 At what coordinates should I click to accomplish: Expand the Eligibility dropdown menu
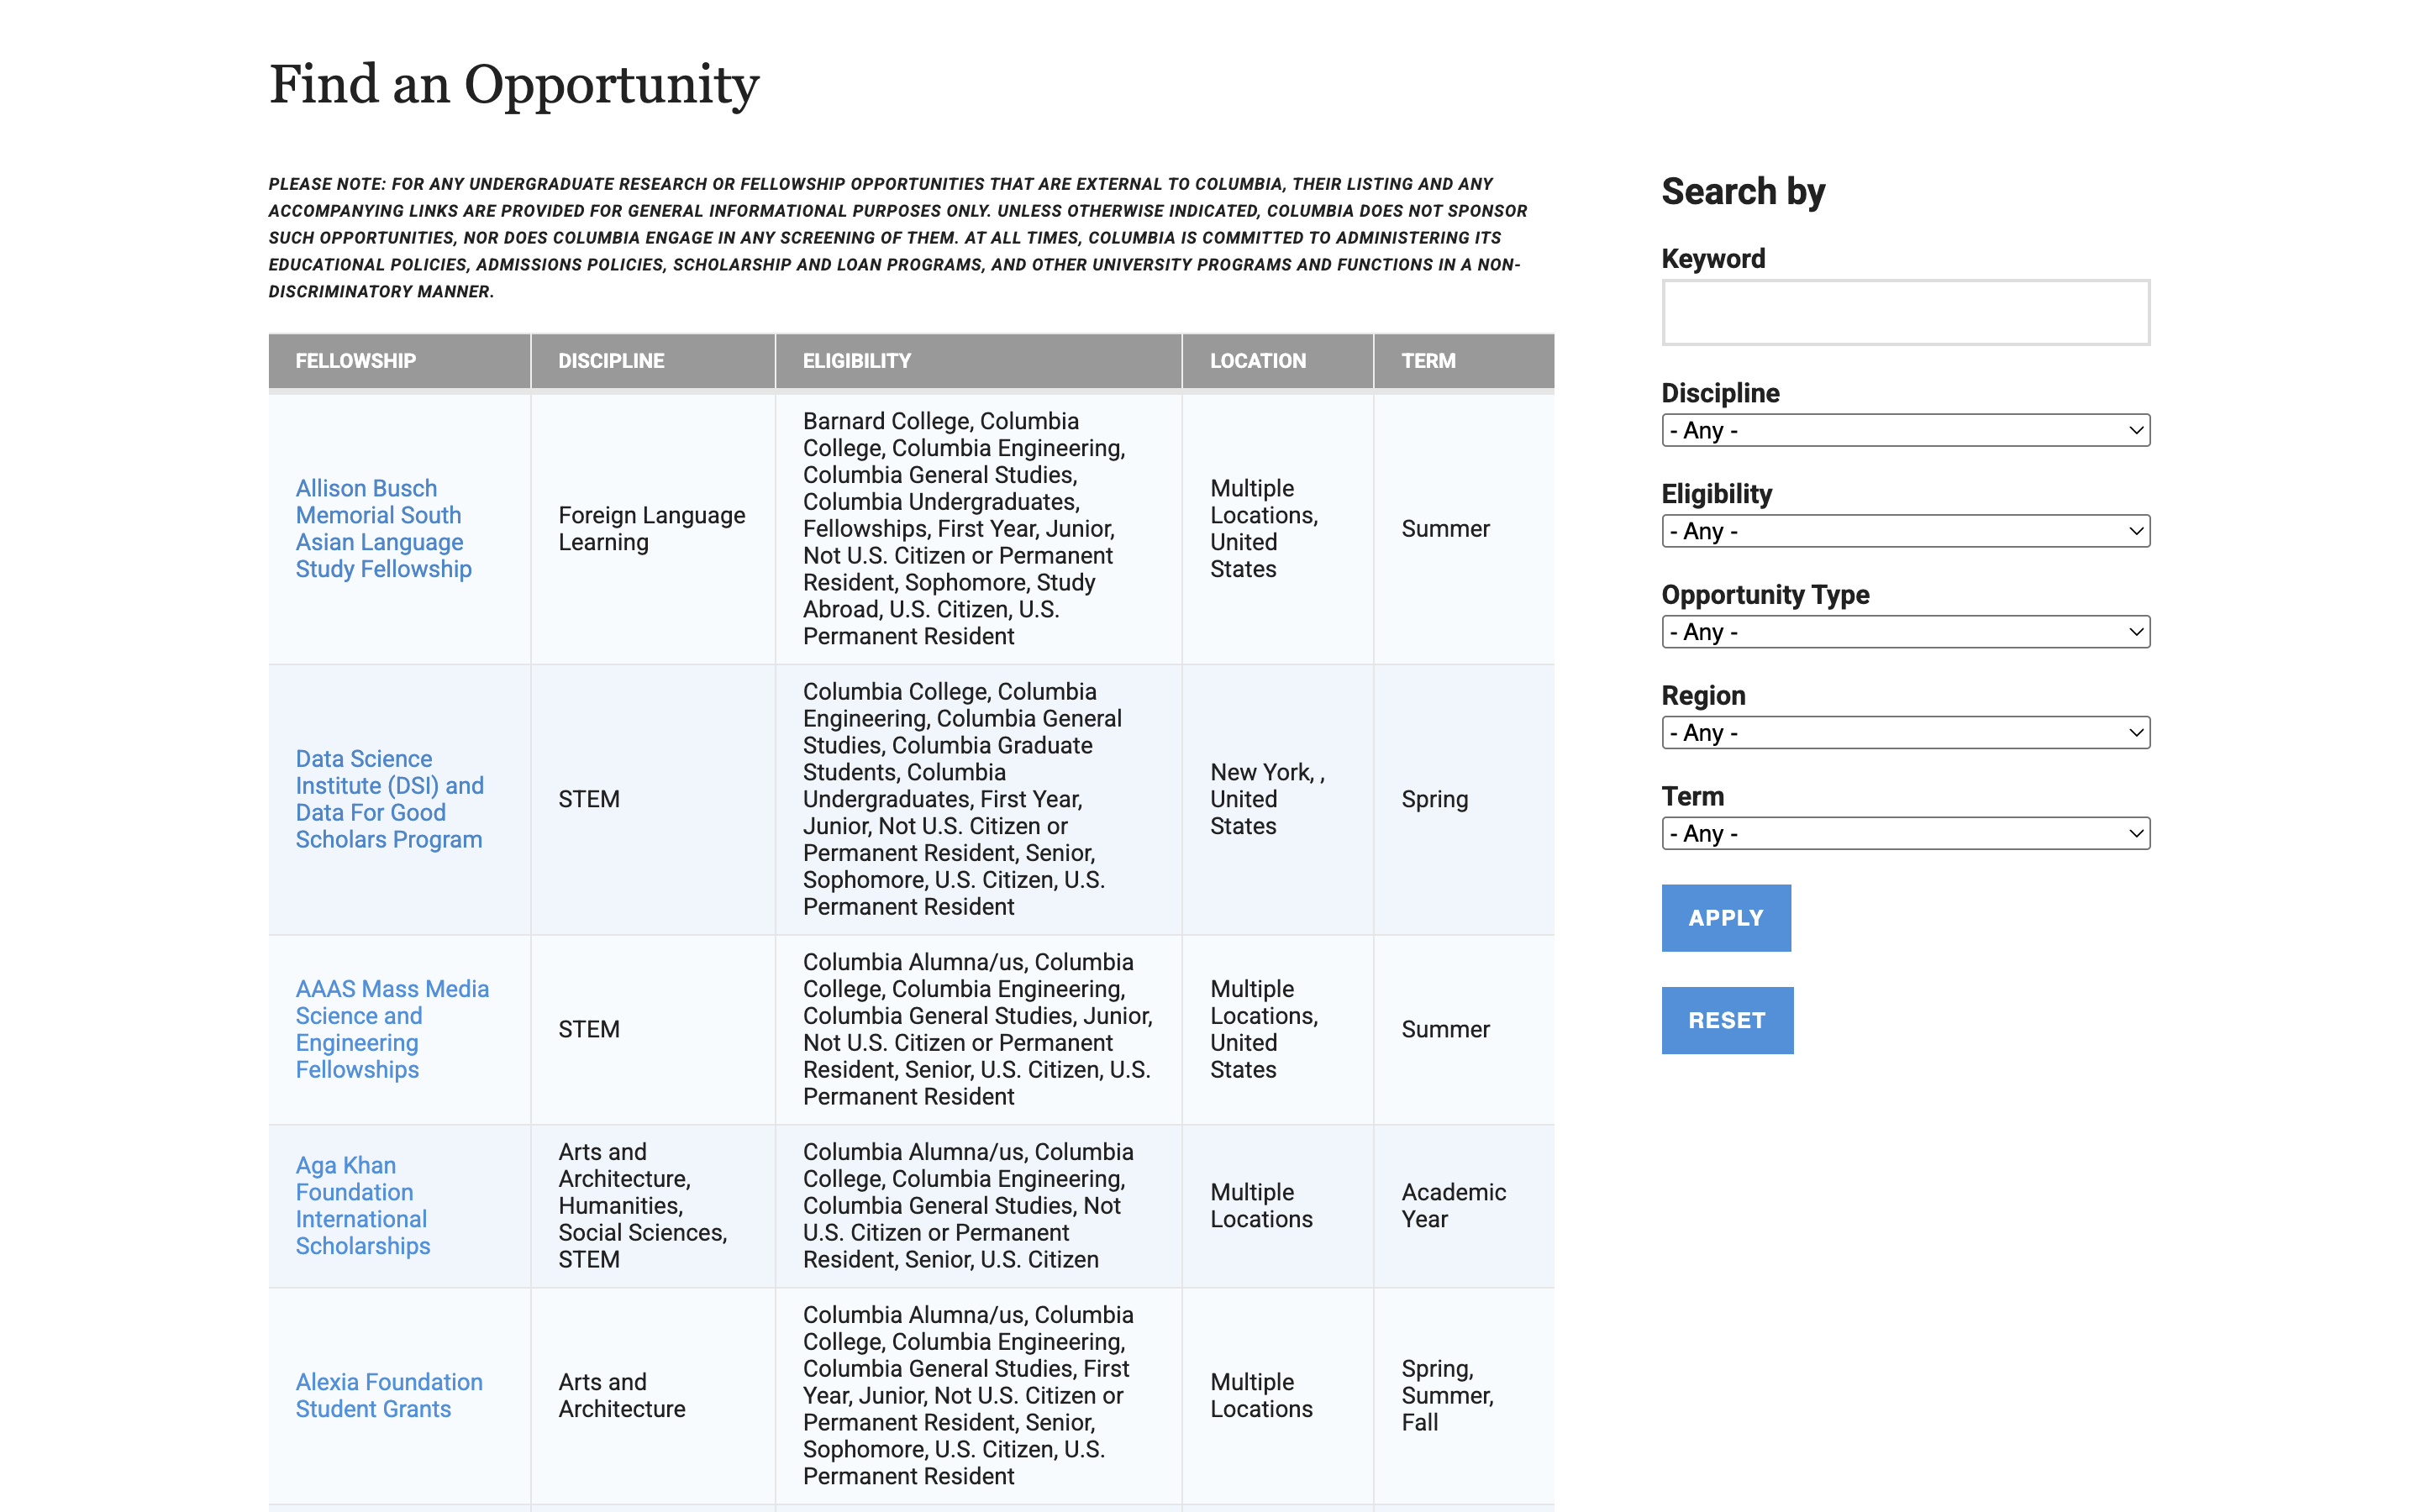pos(1905,531)
